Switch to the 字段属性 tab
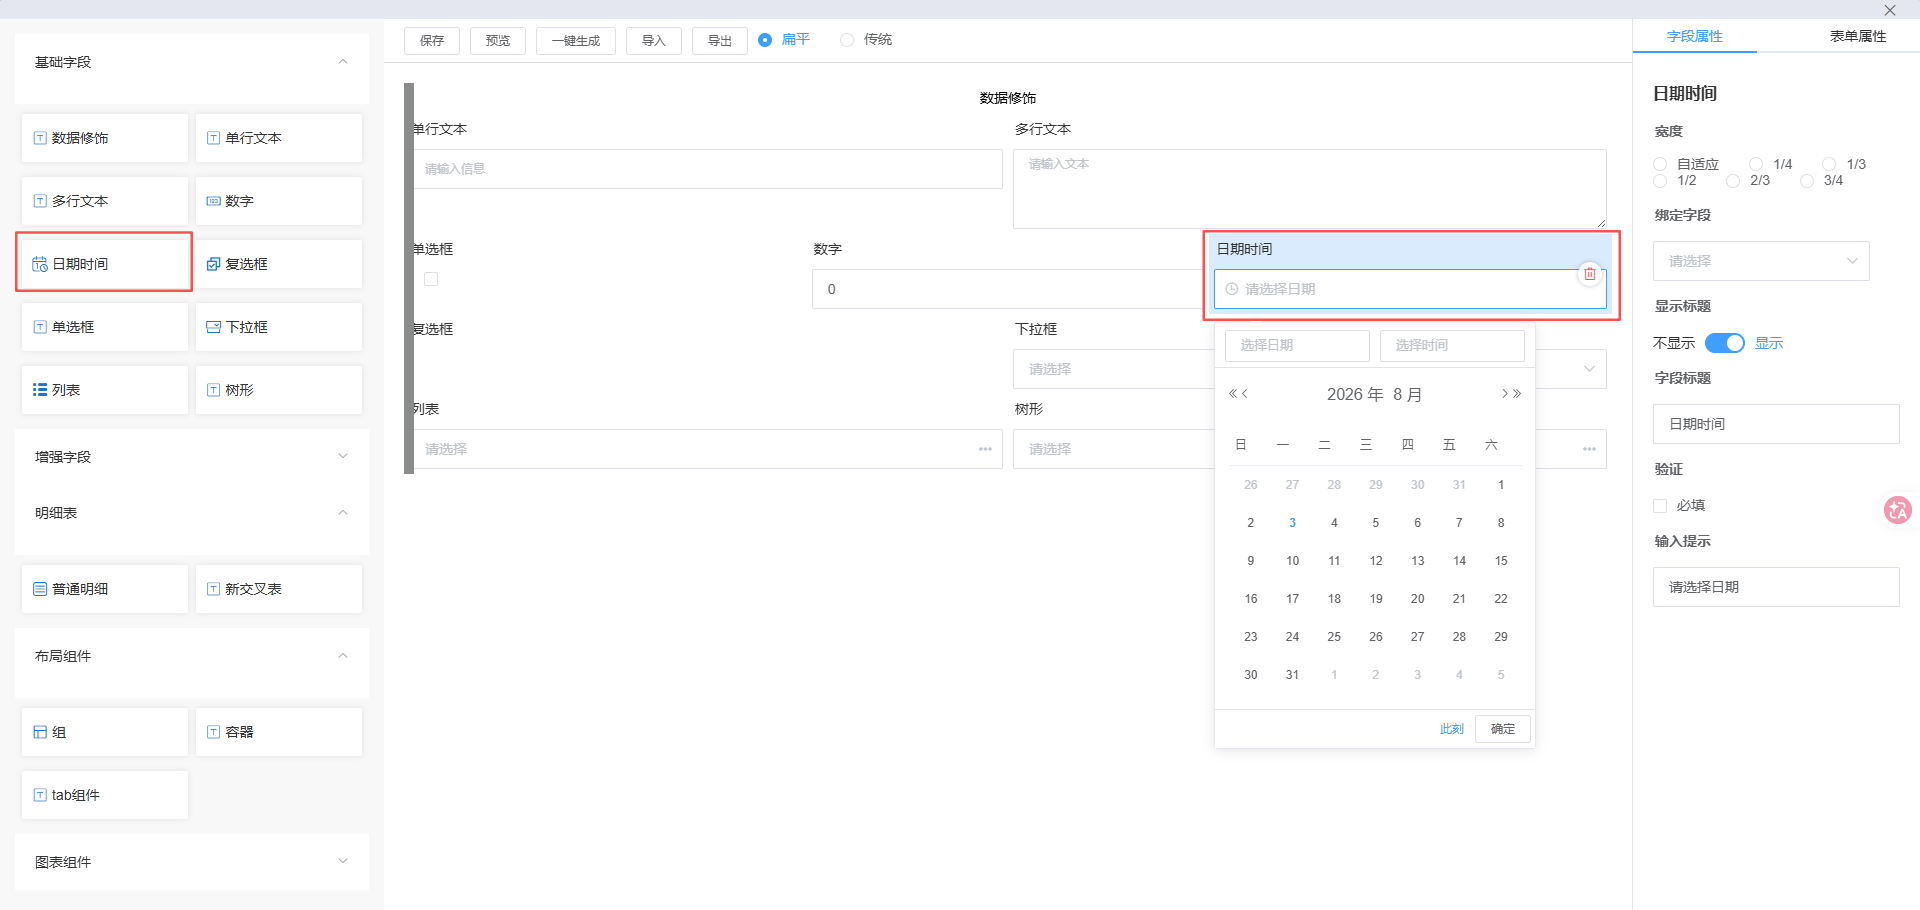Viewport: 1920px width, 910px height. click(x=1694, y=36)
